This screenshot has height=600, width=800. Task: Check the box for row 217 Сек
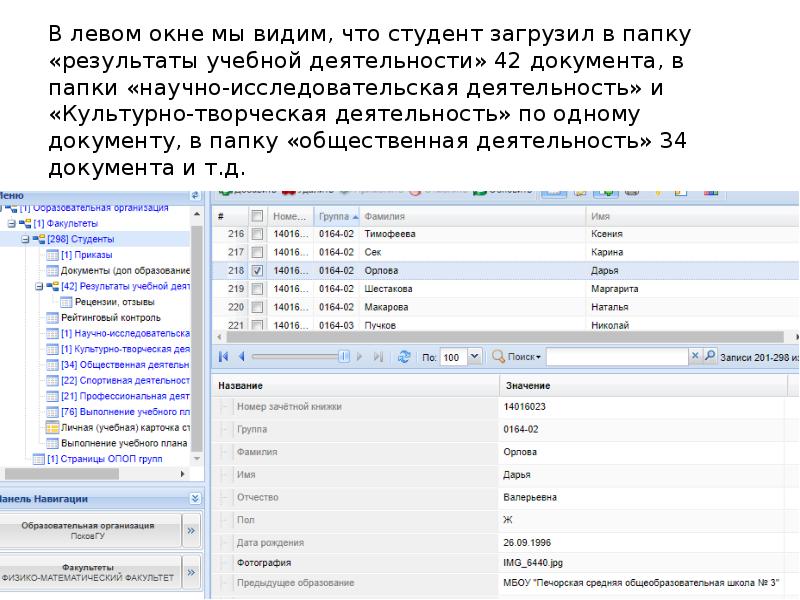257,253
